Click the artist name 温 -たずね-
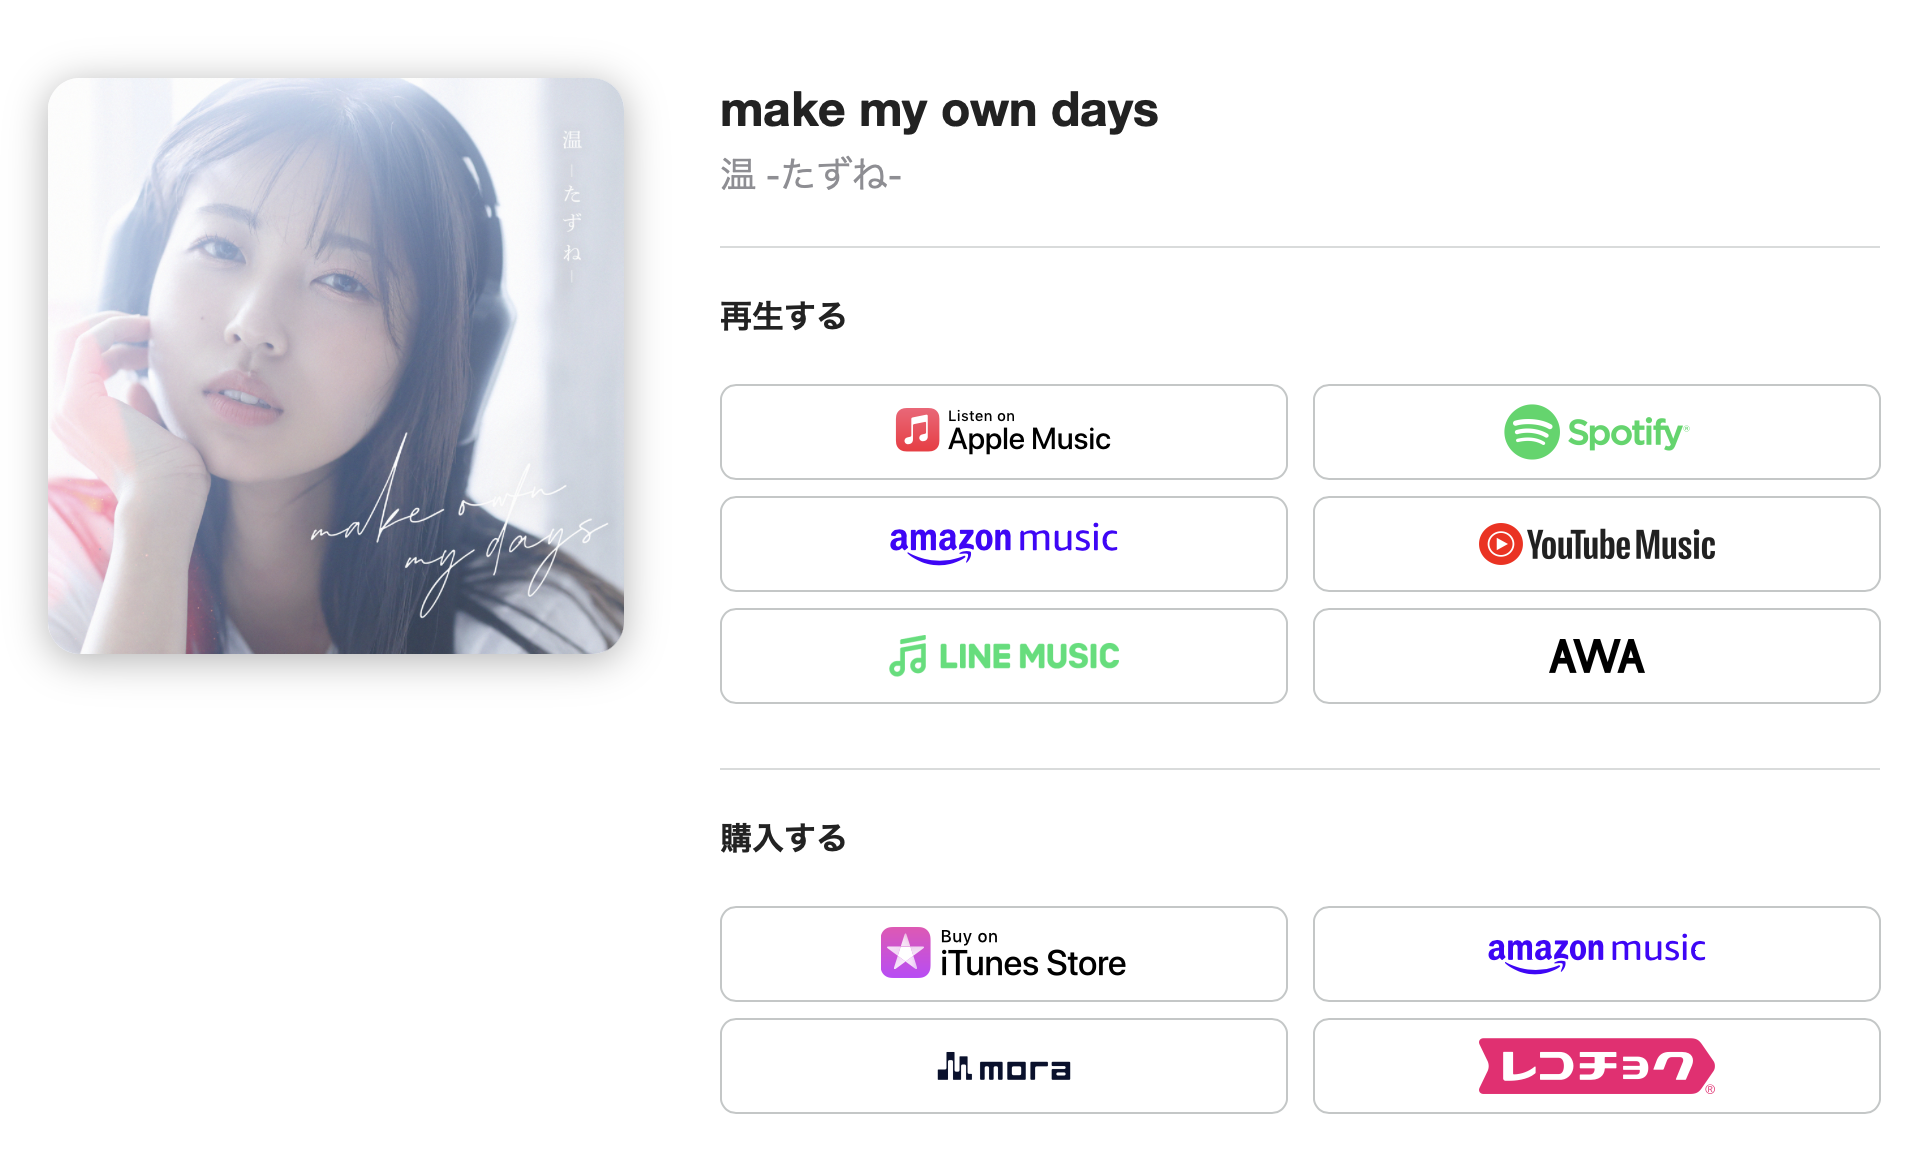The width and height of the screenshot is (1922, 1150). pos(810,175)
